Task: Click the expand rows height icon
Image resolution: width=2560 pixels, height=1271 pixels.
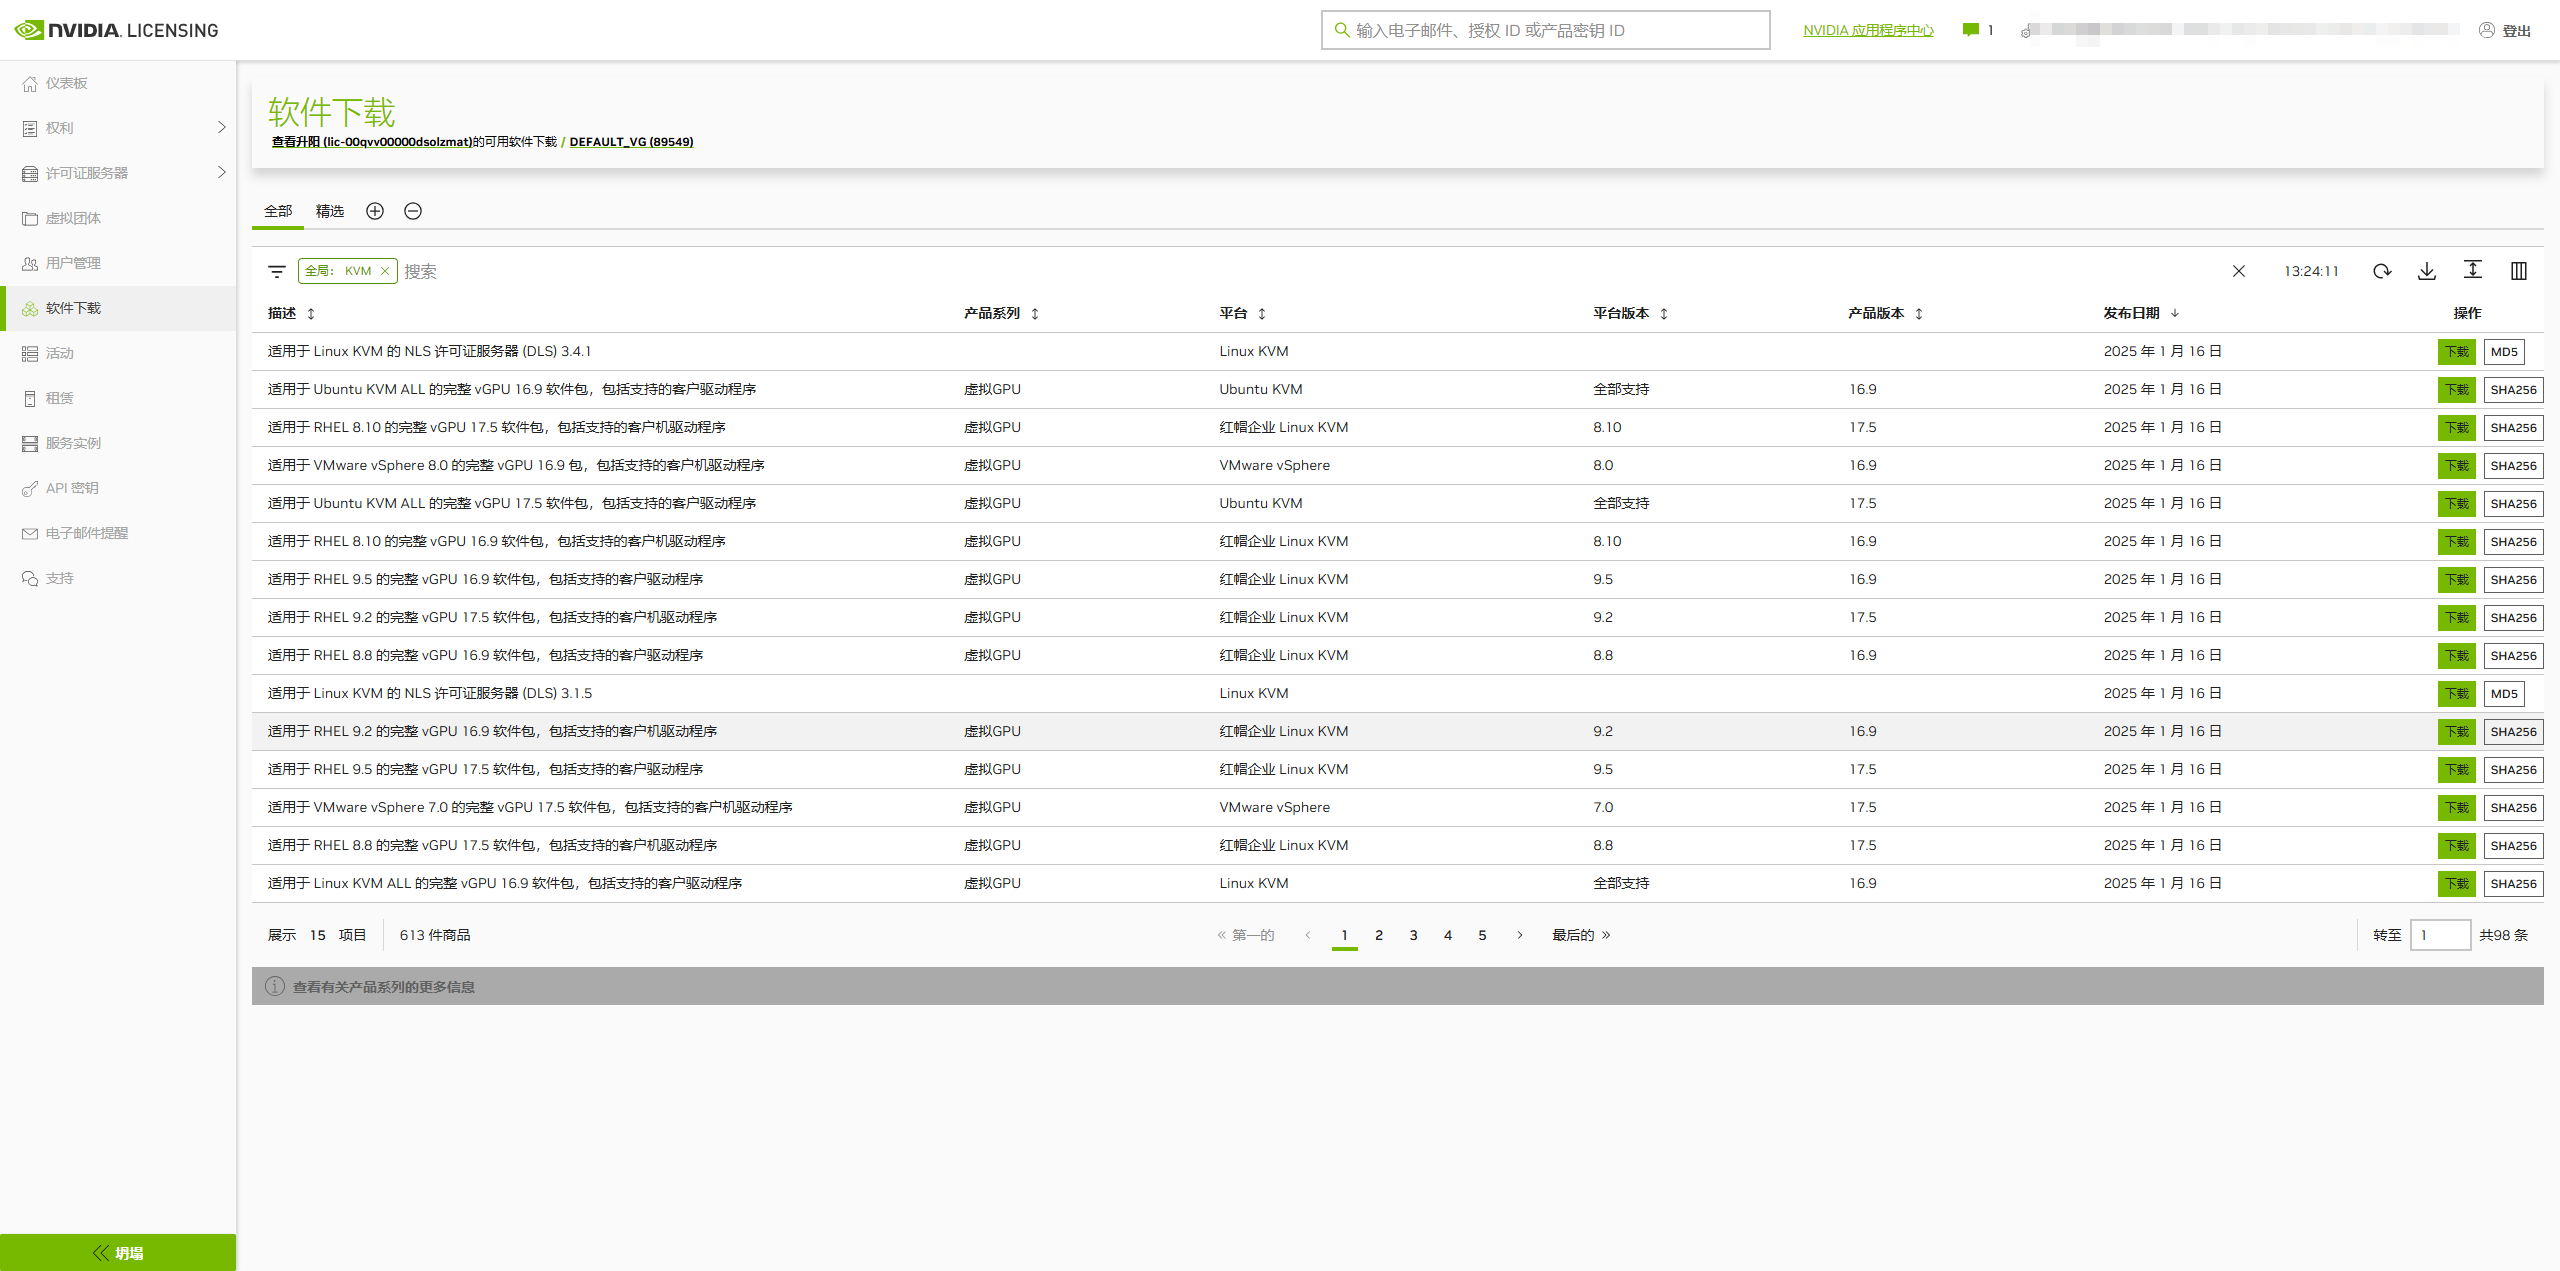Action: click(x=2473, y=270)
